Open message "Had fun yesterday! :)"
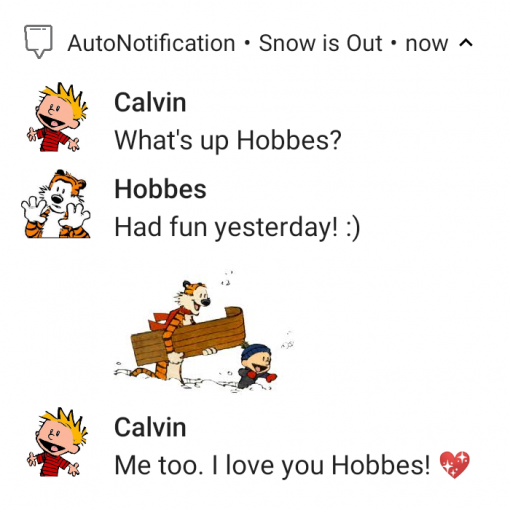This screenshot has width=510, height=510. [x=237, y=227]
